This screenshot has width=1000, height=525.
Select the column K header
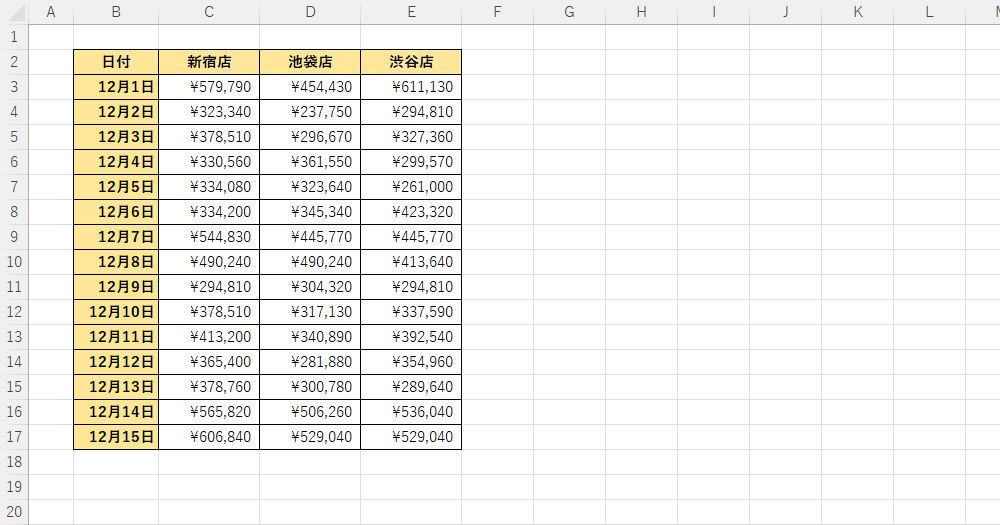[x=857, y=12]
